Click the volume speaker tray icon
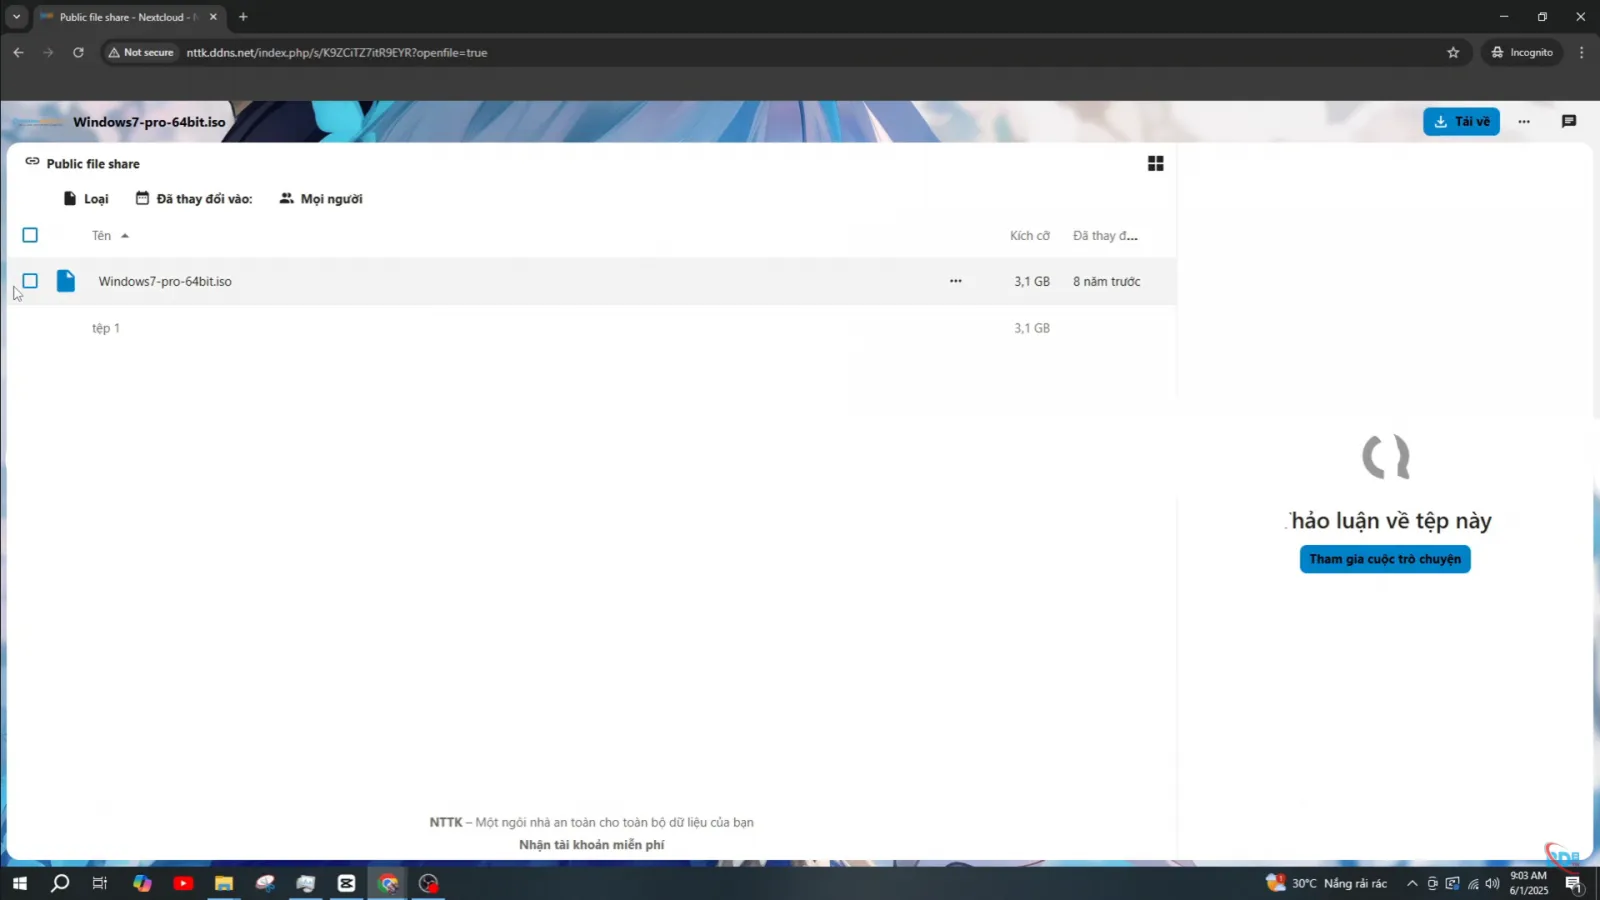1600x900 pixels. (x=1493, y=883)
